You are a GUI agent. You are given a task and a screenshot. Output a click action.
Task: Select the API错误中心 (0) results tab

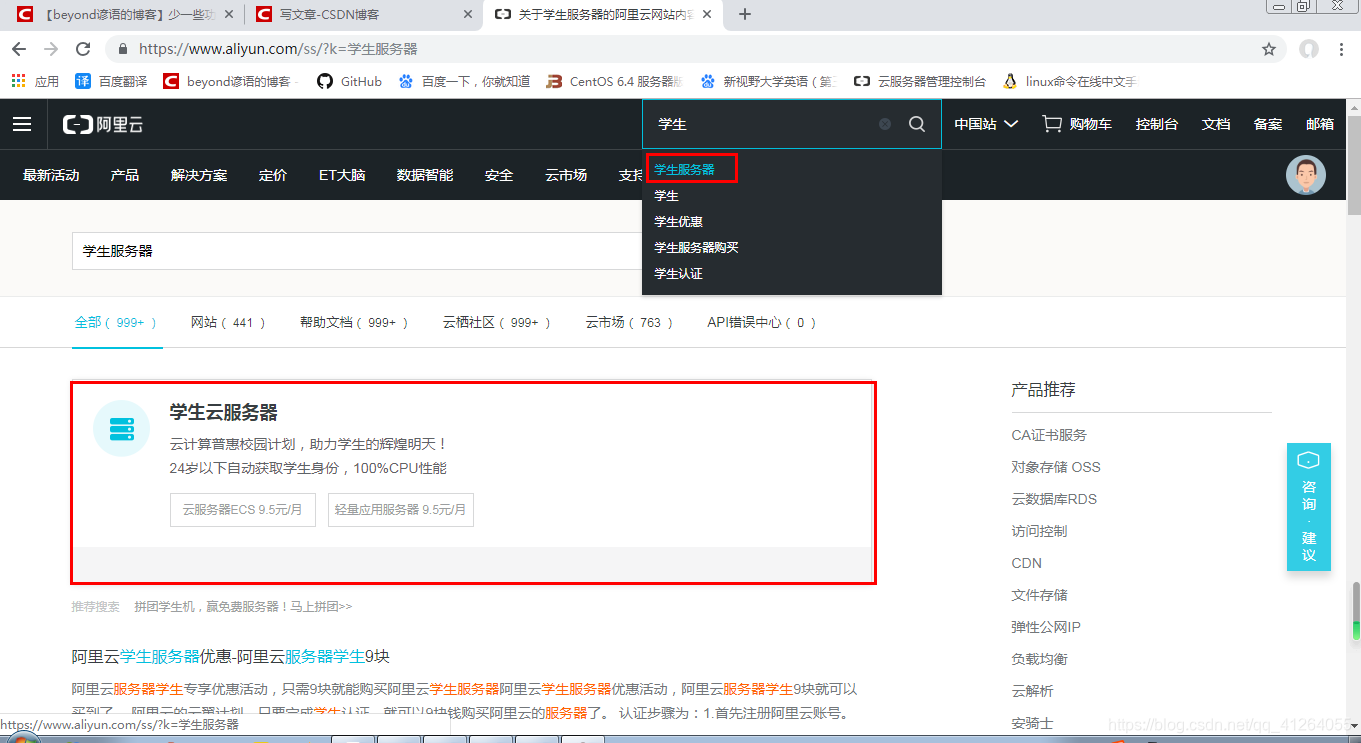pyautogui.click(x=762, y=323)
